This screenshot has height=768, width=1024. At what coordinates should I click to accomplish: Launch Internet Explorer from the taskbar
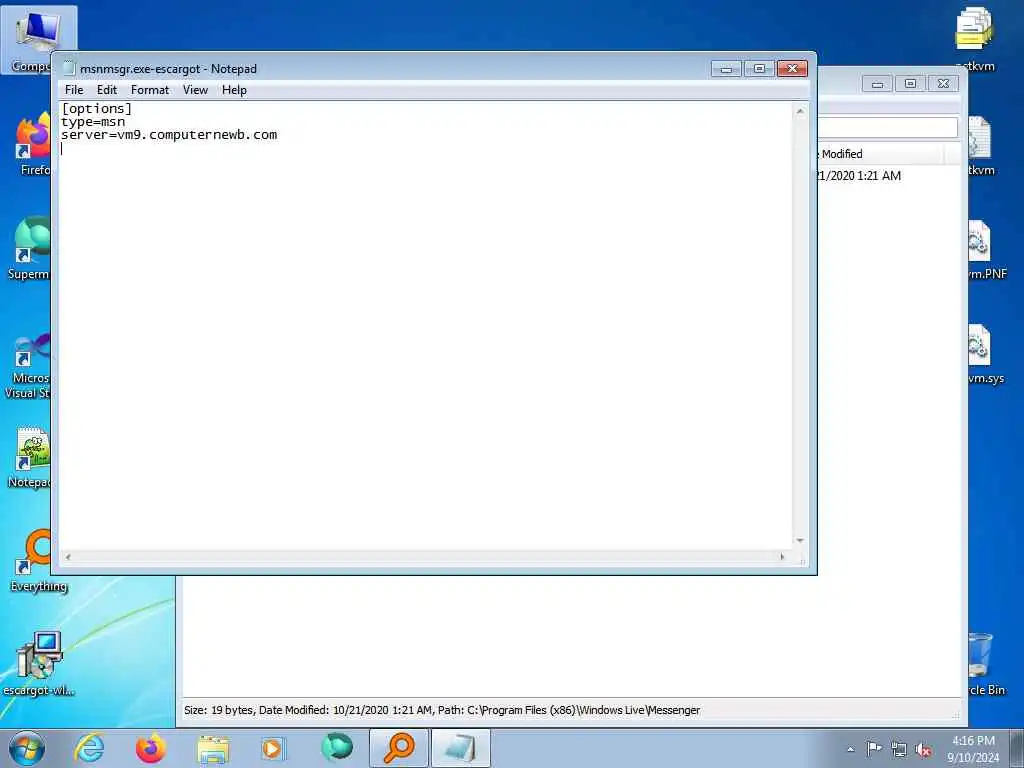click(89, 748)
